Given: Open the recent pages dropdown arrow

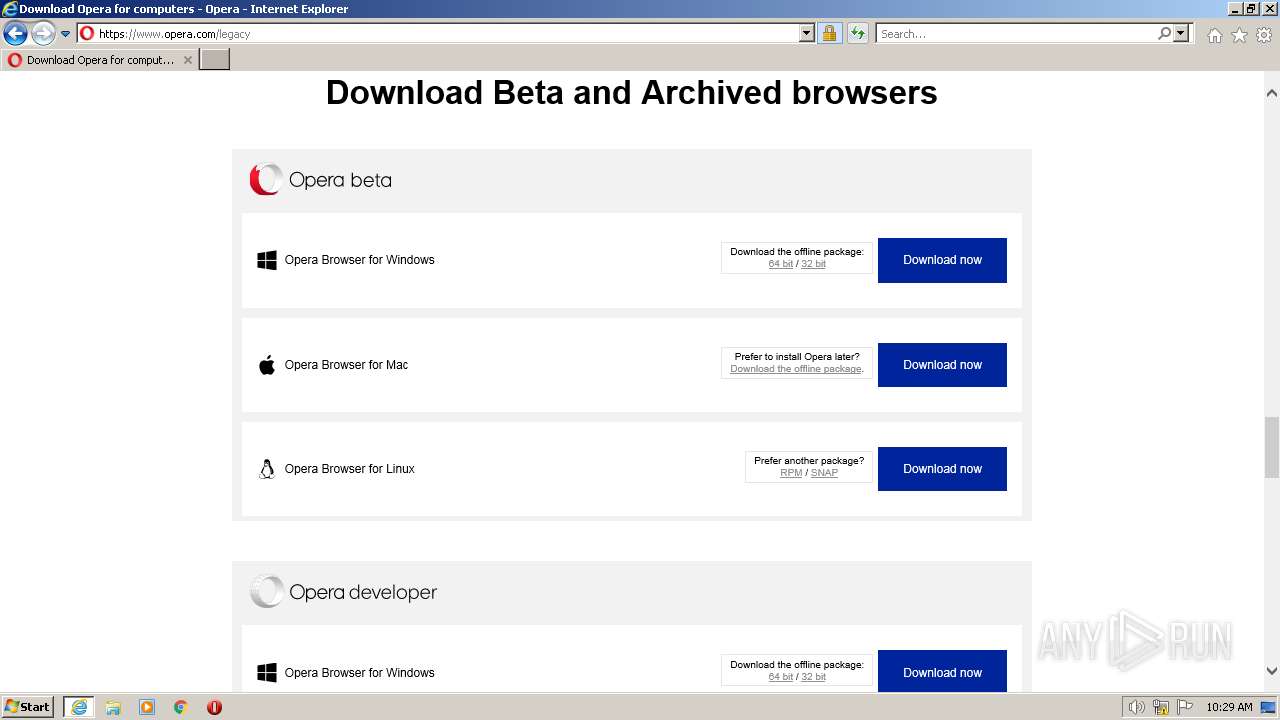Looking at the screenshot, I should (x=66, y=34).
